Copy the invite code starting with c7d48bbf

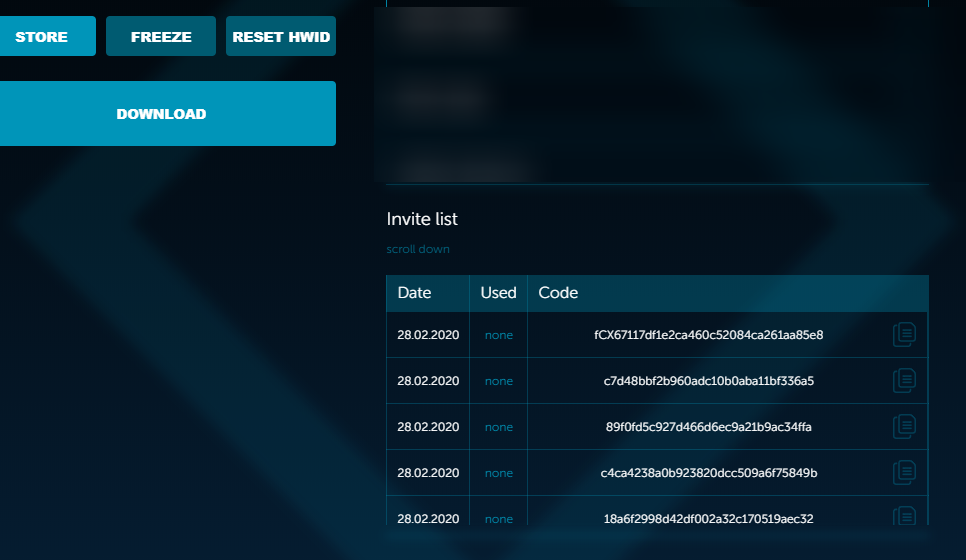(904, 381)
